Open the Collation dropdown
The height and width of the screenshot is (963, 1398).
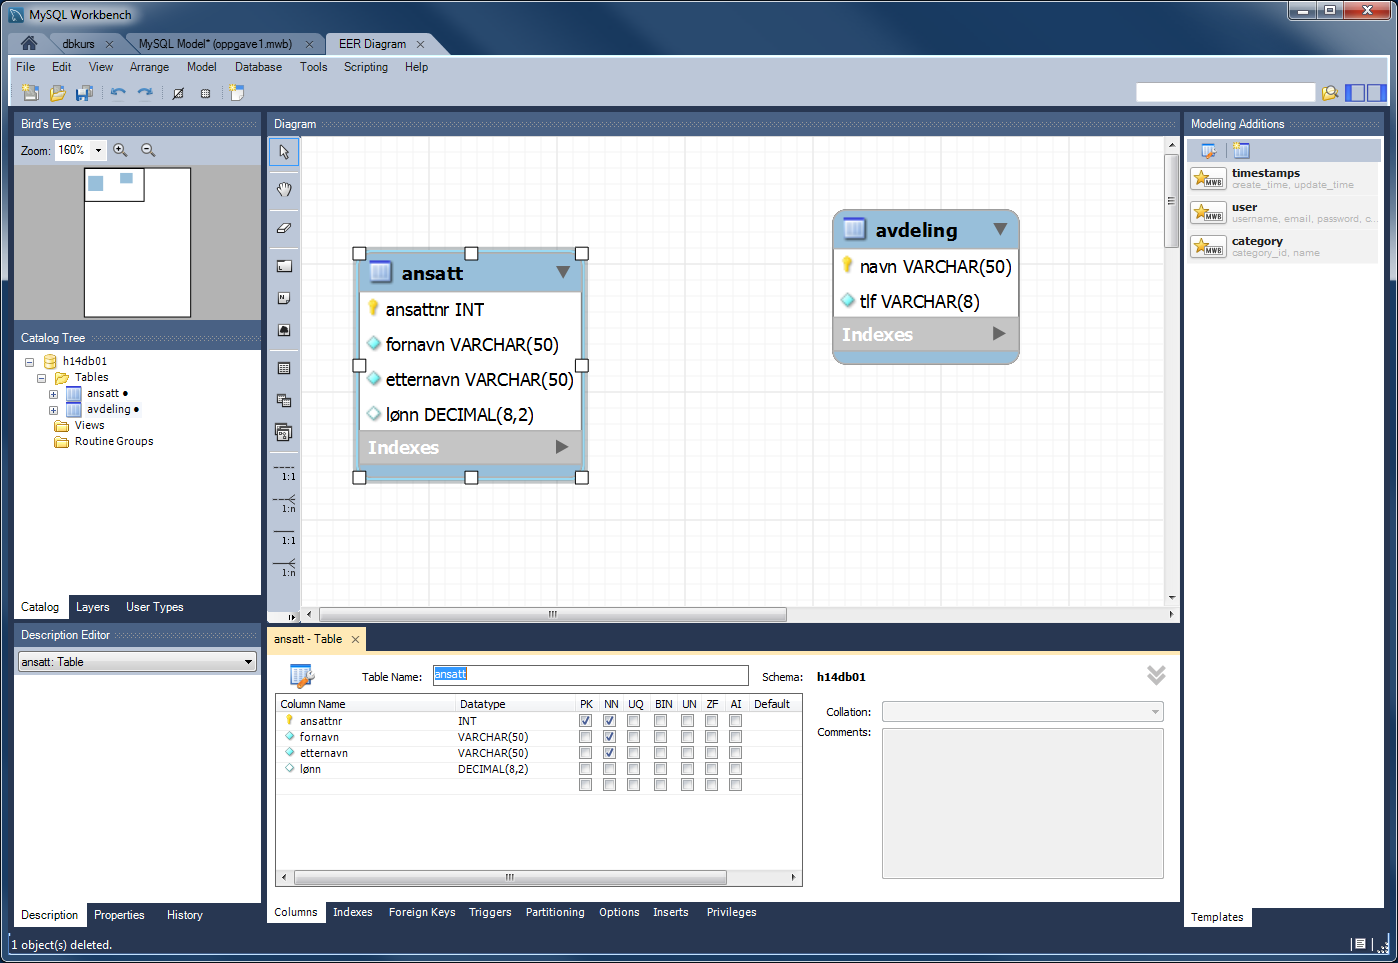[1022, 712]
